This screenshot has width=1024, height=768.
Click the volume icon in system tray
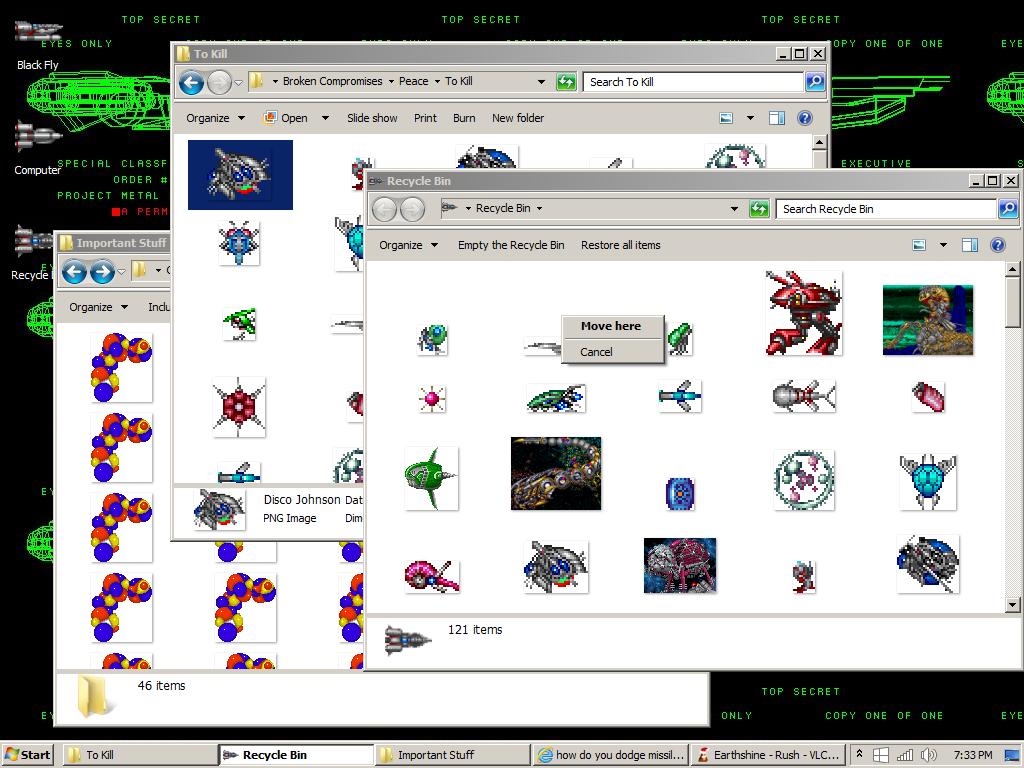click(x=928, y=755)
